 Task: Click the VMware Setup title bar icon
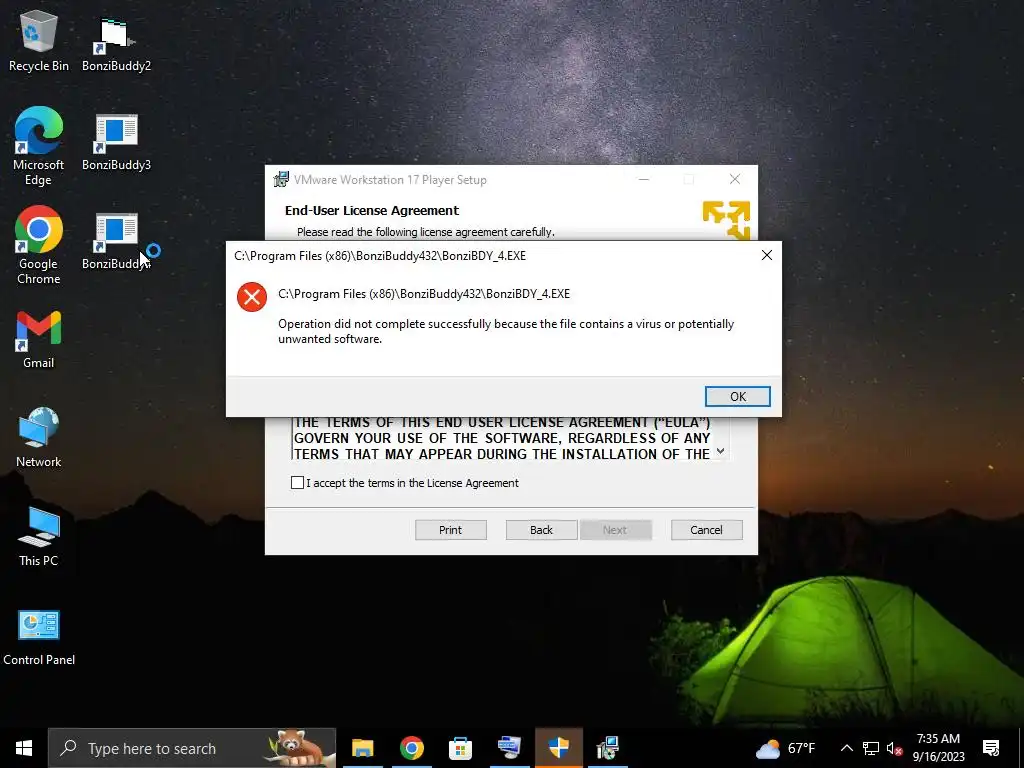click(x=281, y=179)
